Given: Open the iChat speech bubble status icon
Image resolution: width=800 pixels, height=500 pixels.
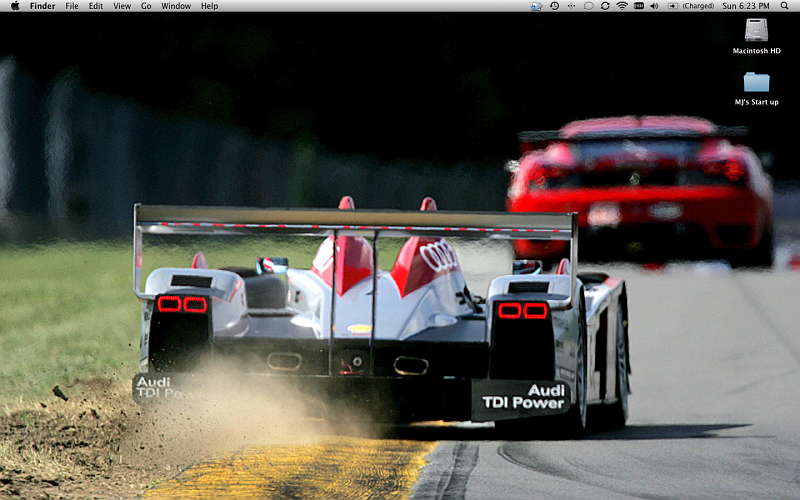Looking at the screenshot, I should (588, 6).
